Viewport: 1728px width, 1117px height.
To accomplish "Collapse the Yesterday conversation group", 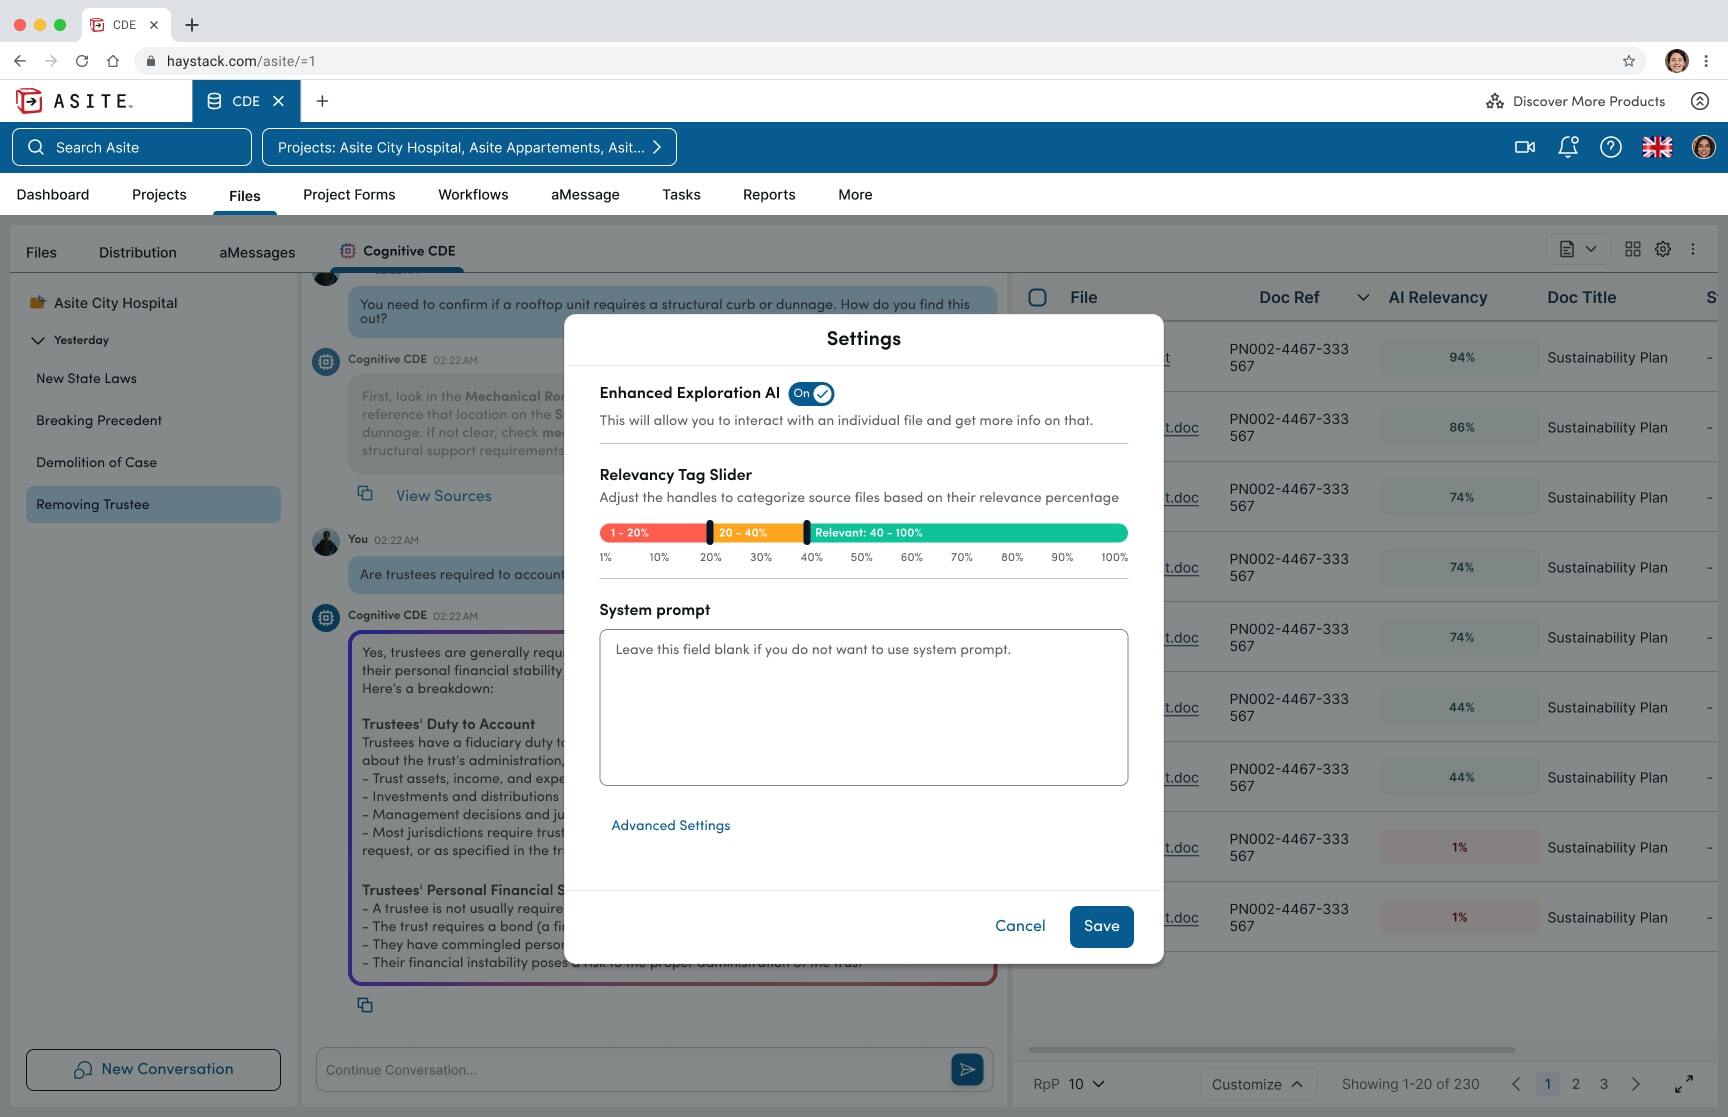I will 38,340.
